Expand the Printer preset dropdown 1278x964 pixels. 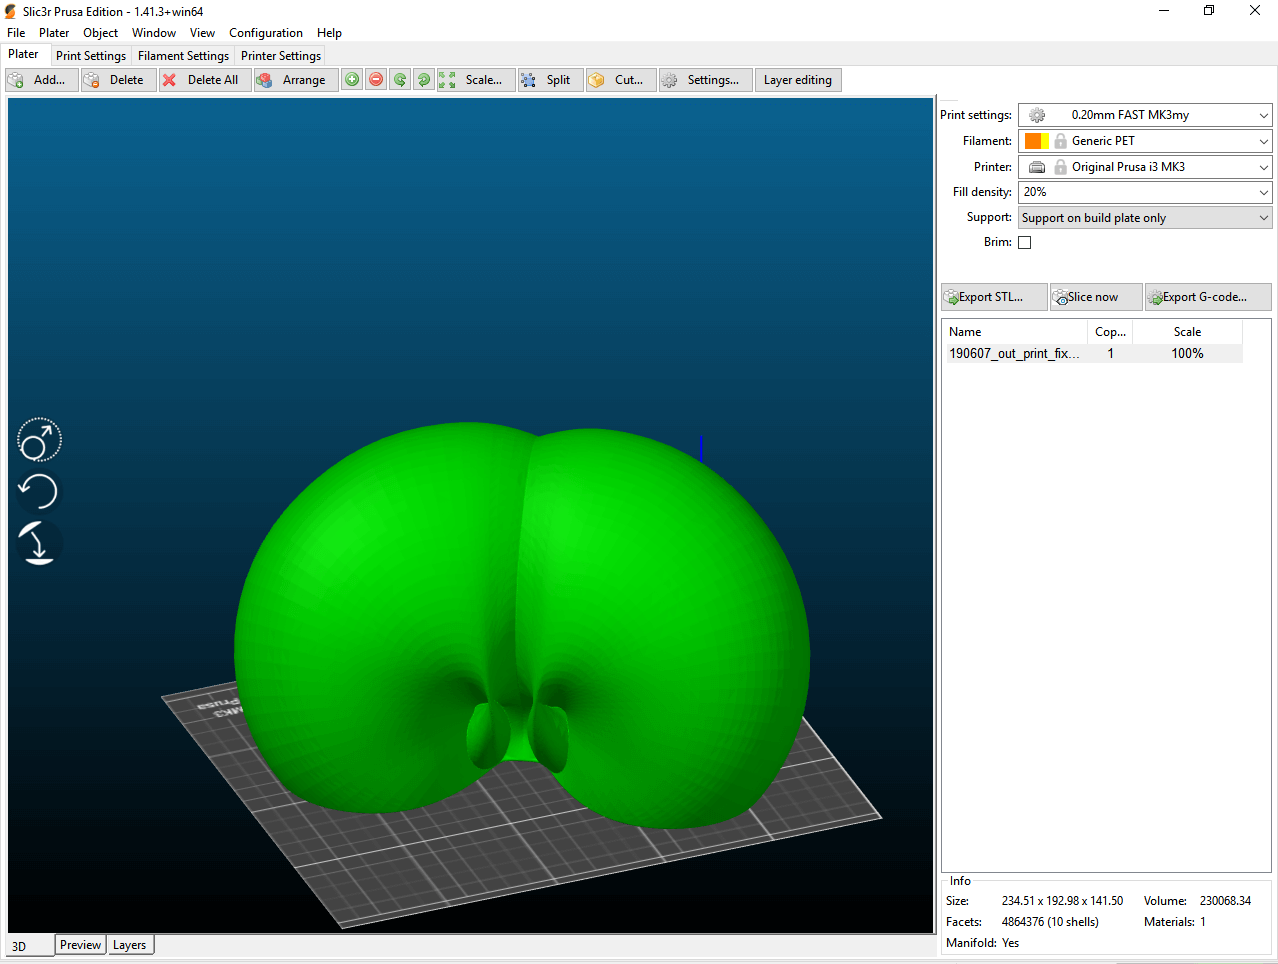click(1263, 167)
